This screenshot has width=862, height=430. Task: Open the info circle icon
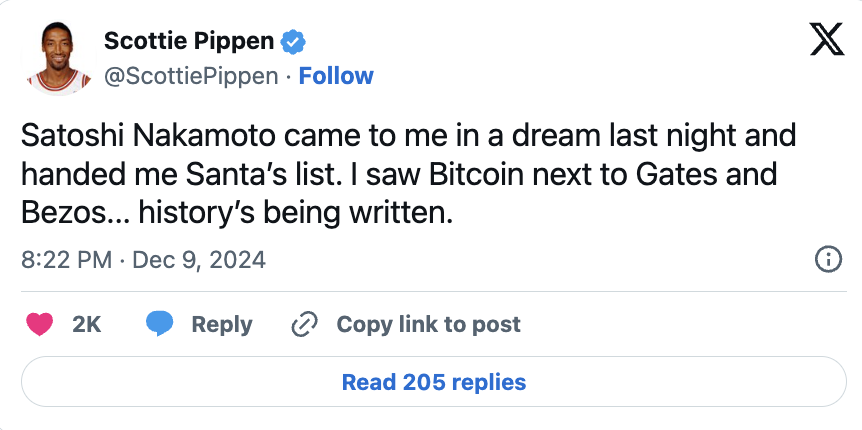click(x=828, y=260)
